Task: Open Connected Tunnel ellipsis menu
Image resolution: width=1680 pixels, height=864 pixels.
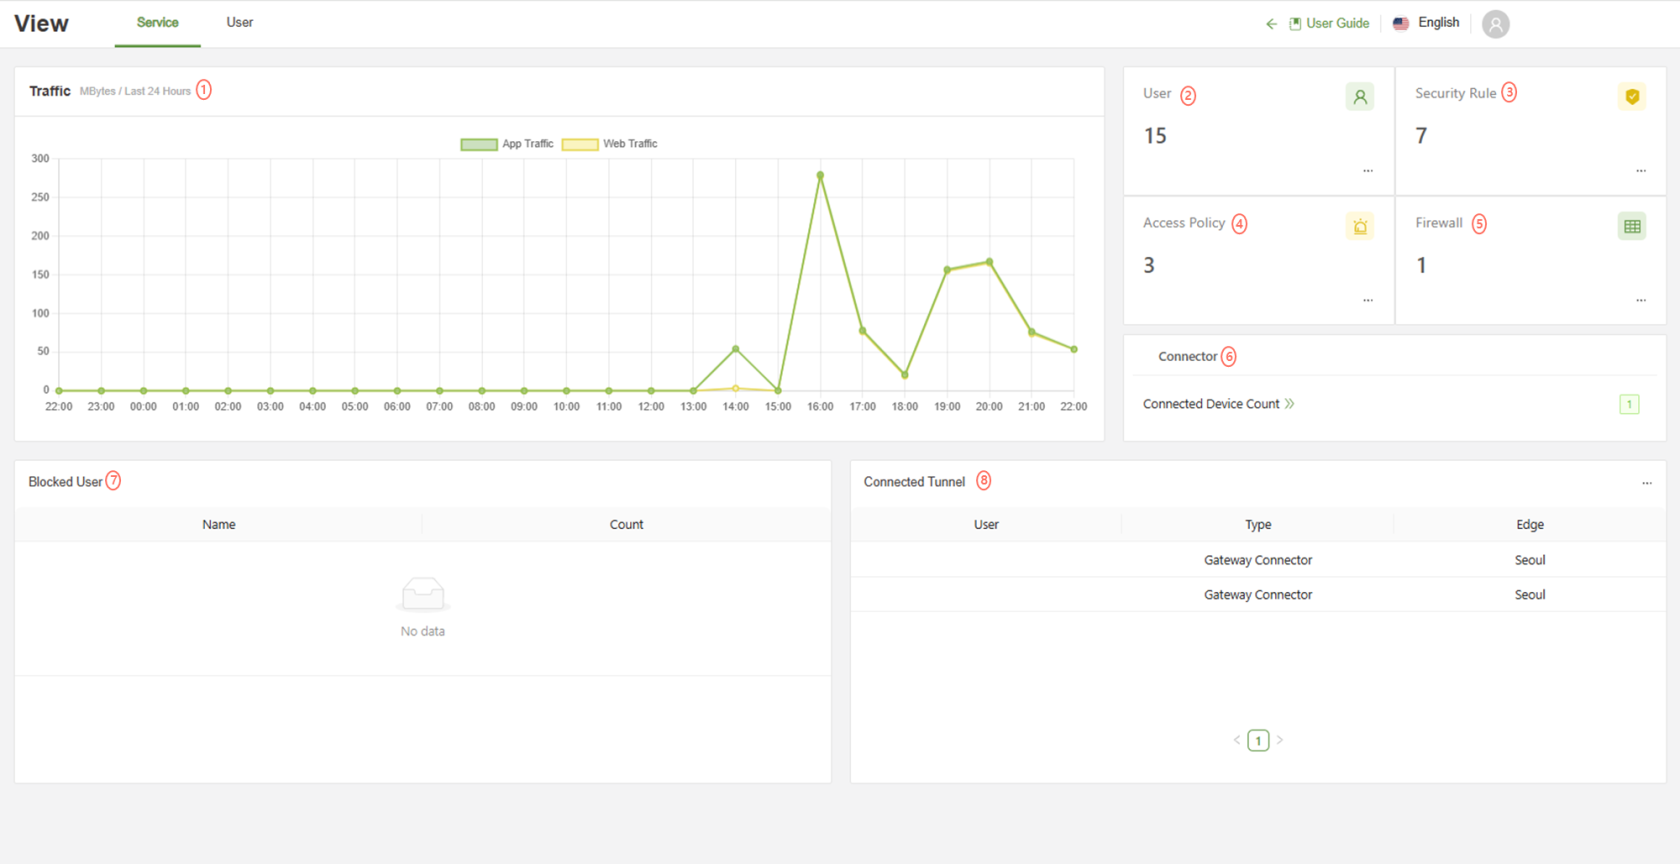Action: point(1646,484)
